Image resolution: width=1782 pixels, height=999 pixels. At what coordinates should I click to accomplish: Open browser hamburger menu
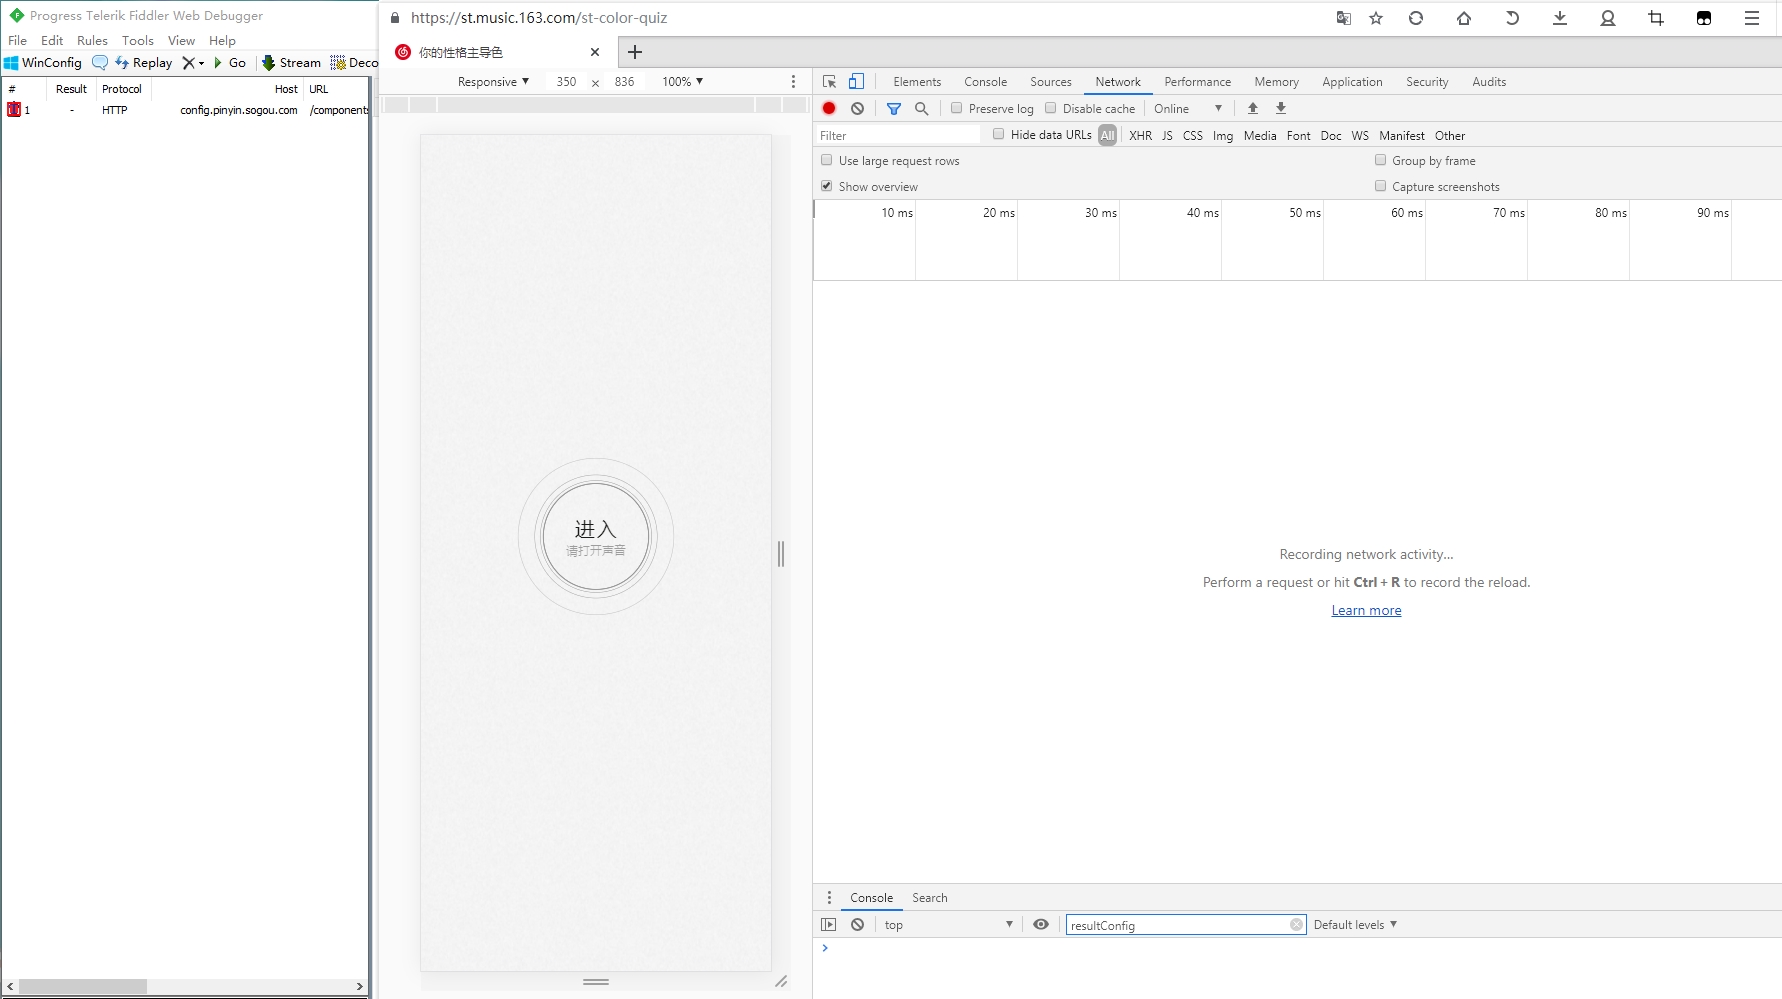pyautogui.click(x=1752, y=18)
